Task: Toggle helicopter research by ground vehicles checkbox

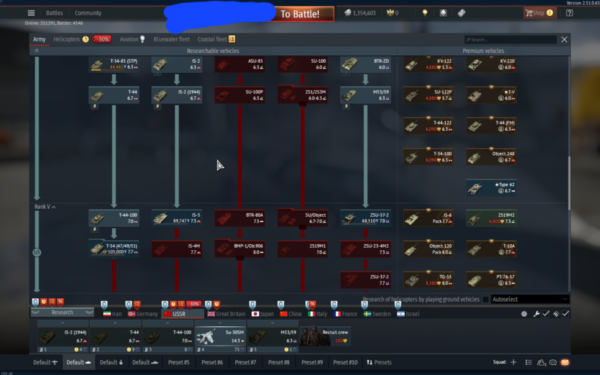Action: click(x=486, y=299)
